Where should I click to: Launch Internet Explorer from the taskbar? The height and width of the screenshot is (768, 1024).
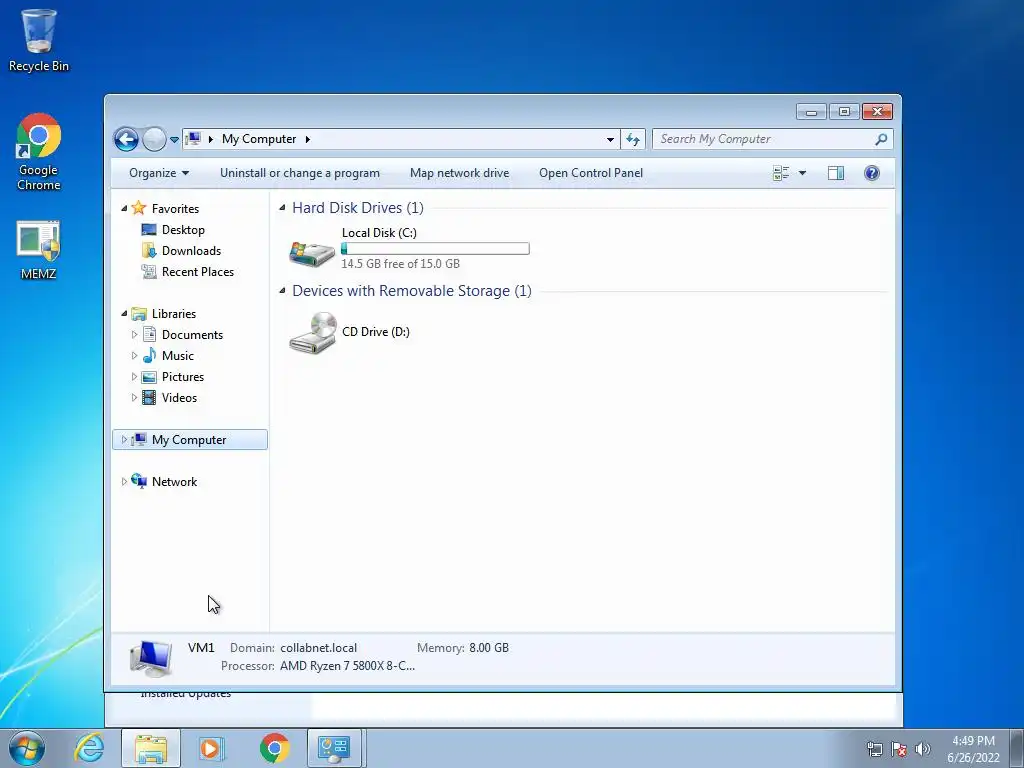coord(89,748)
